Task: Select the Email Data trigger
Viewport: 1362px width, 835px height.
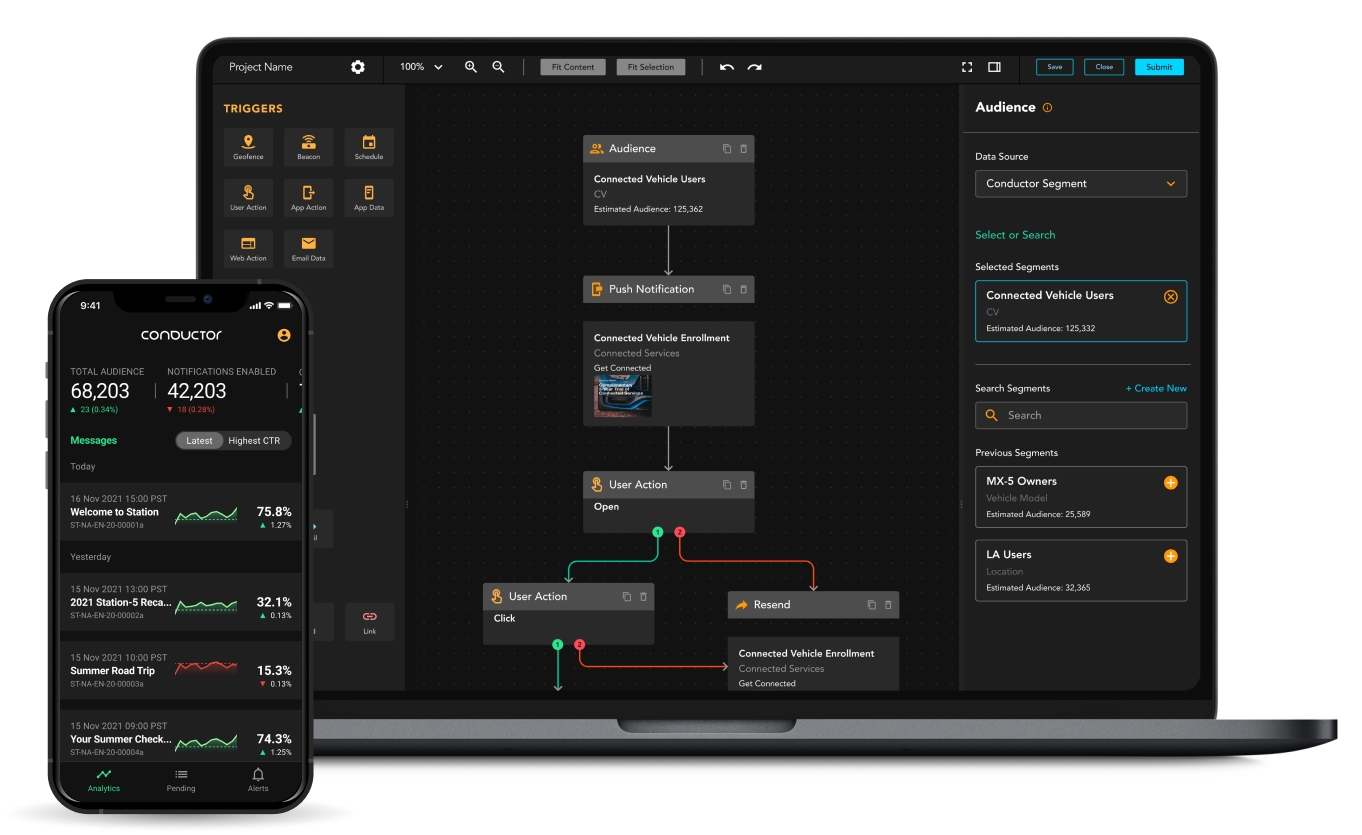Action: click(309, 249)
